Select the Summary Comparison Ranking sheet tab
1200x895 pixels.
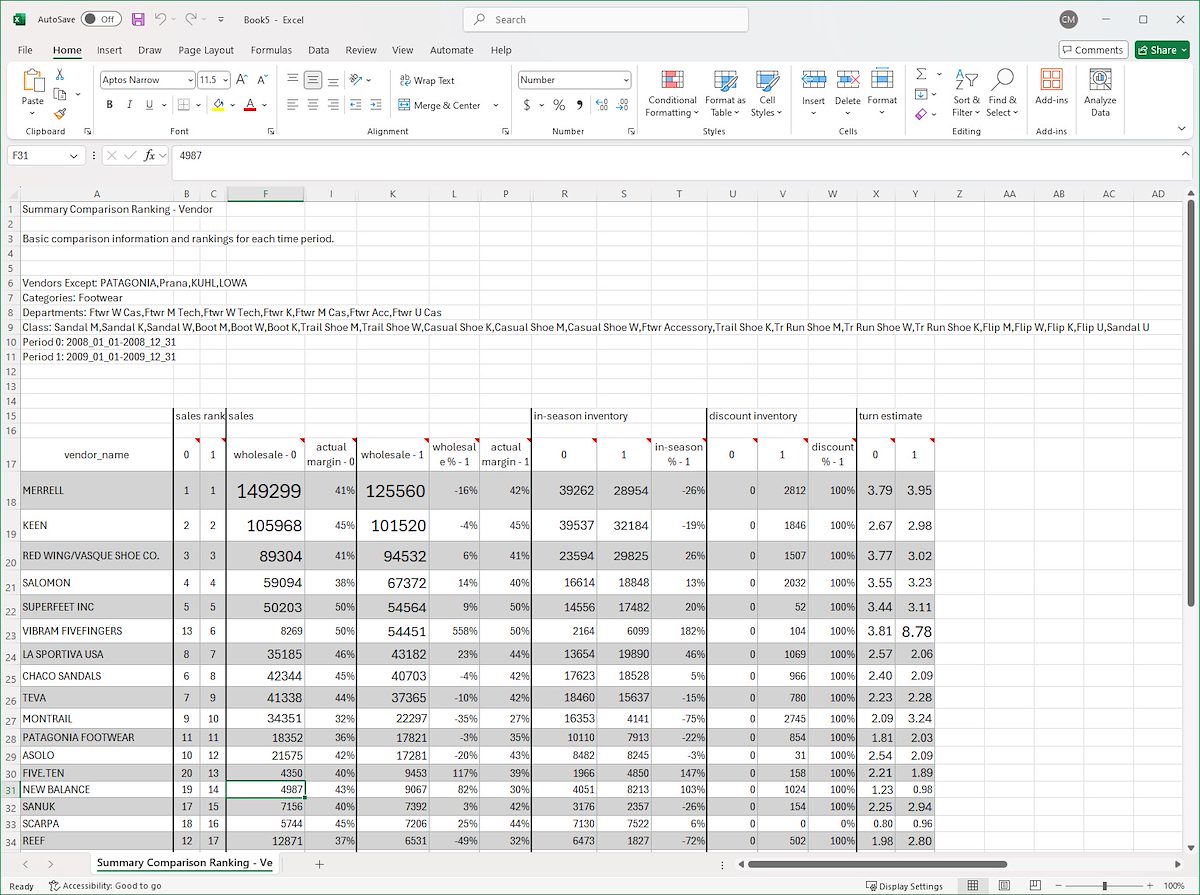(x=185, y=862)
